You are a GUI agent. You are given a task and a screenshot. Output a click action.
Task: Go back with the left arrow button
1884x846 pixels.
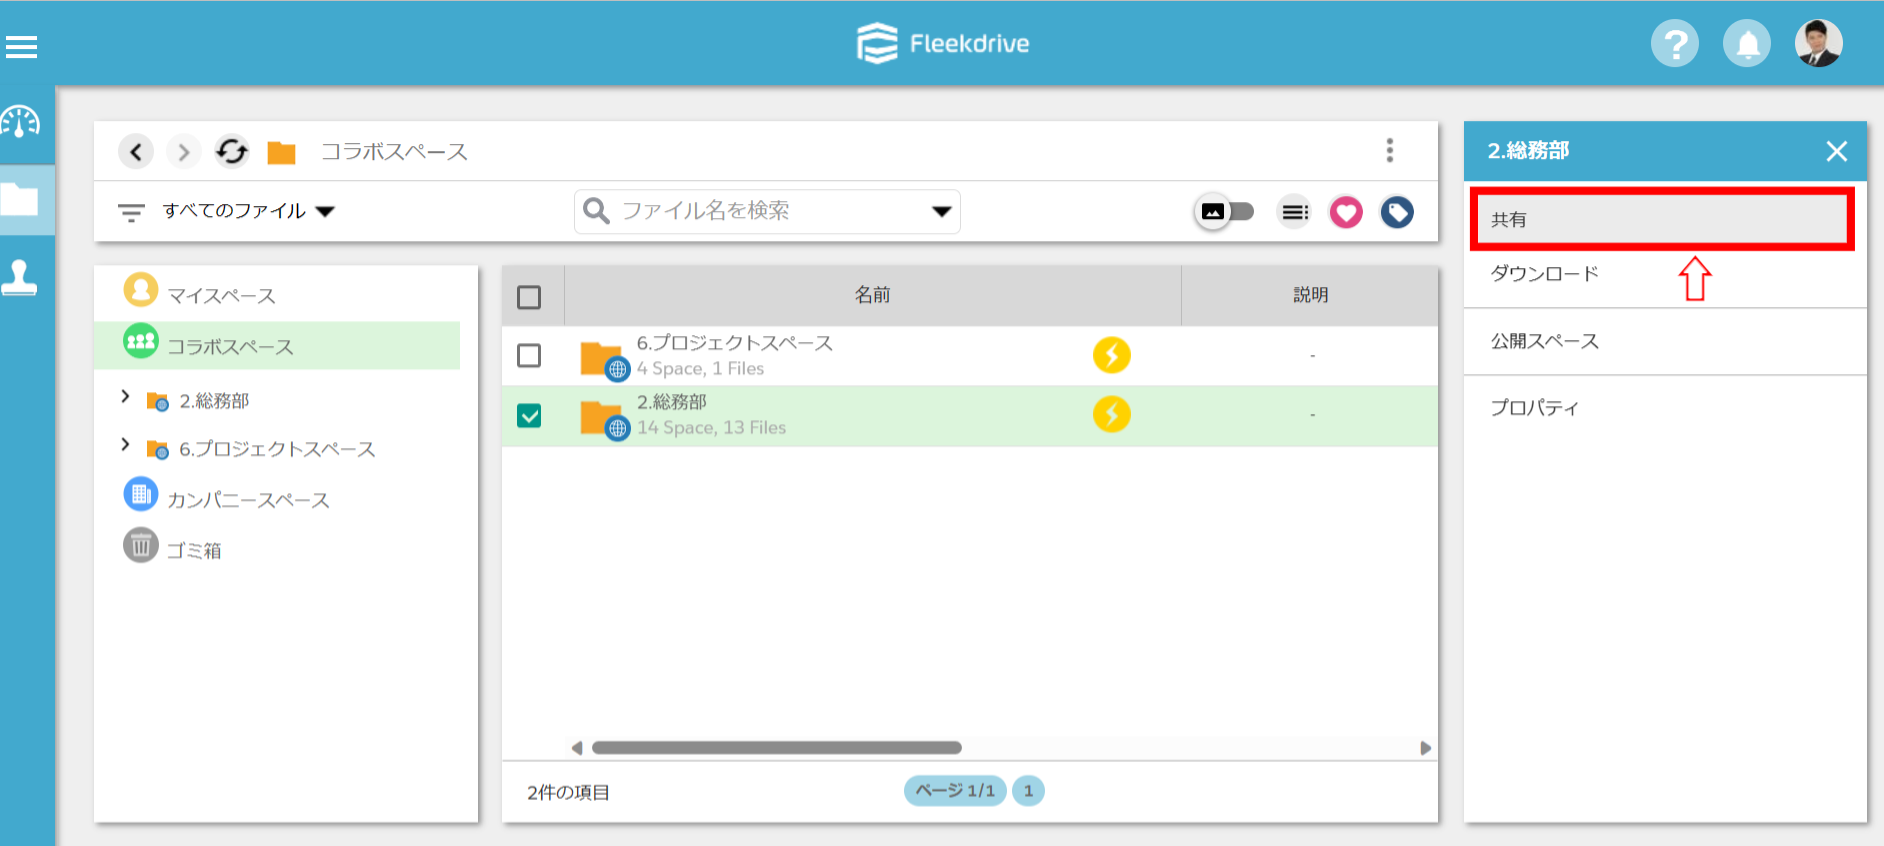pos(136,151)
